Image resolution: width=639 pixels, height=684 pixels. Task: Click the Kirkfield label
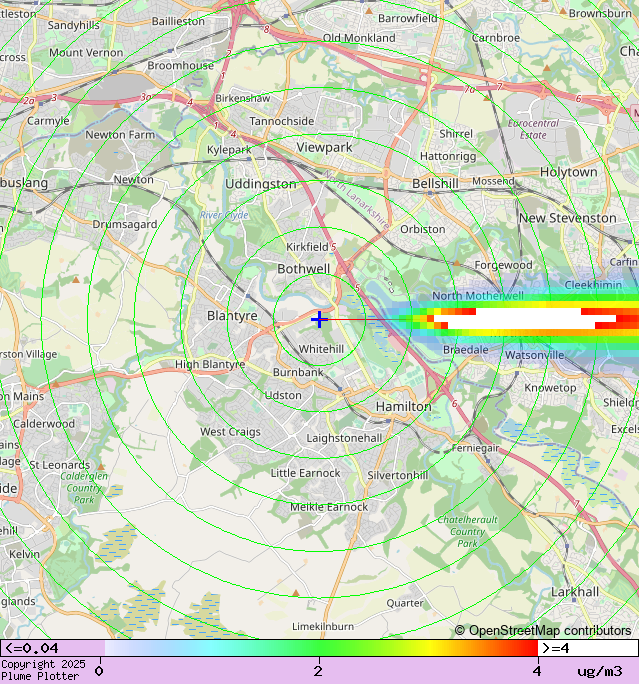coord(307,246)
